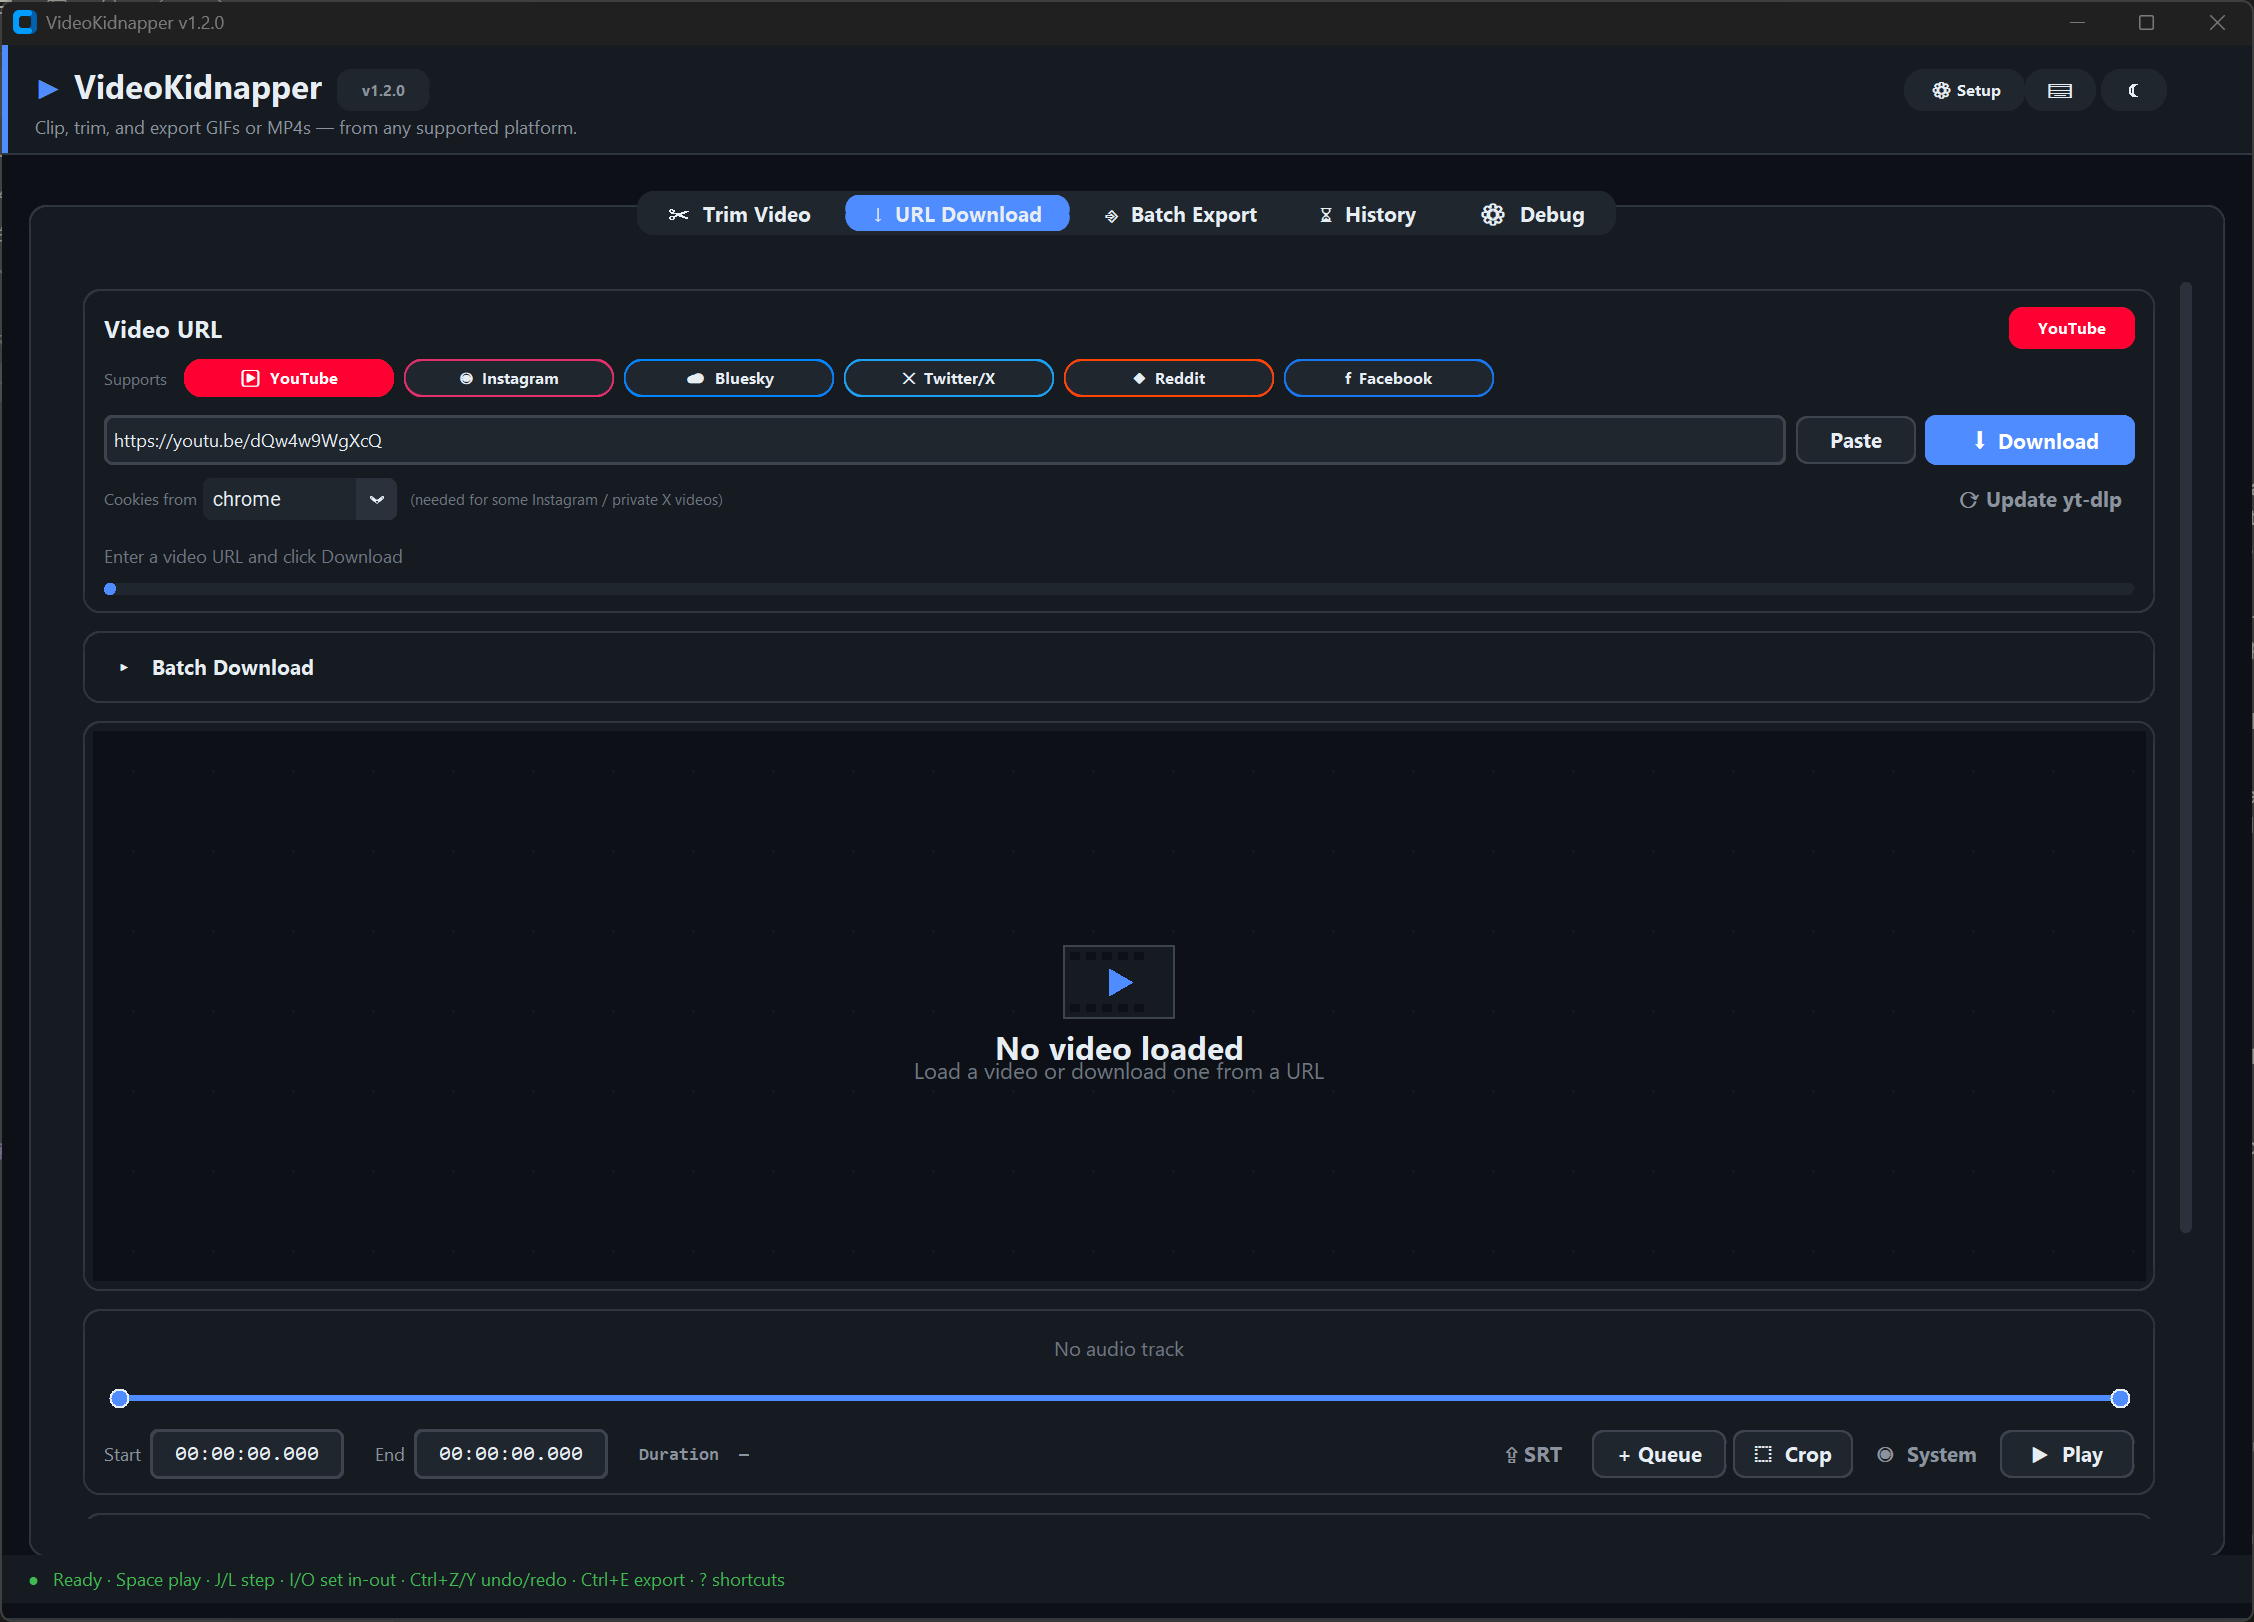Open the Cookies from chrome dropdown
This screenshot has height=1622, width=2254.
pos(300,499)
